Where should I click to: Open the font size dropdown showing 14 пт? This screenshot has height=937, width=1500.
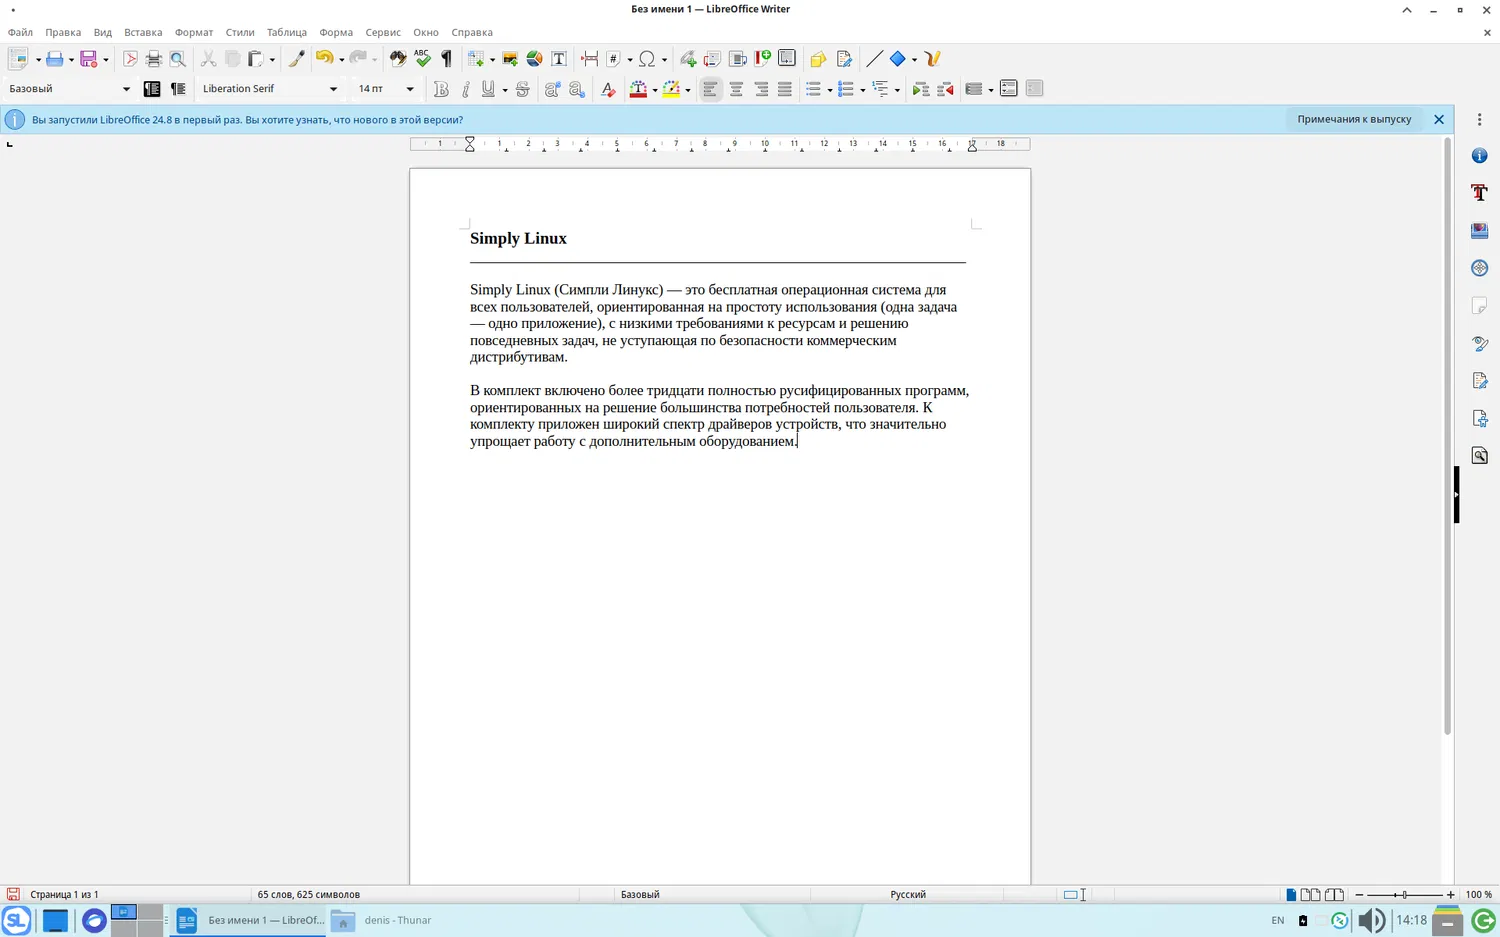pyautogui.click(x=410, y=89)
